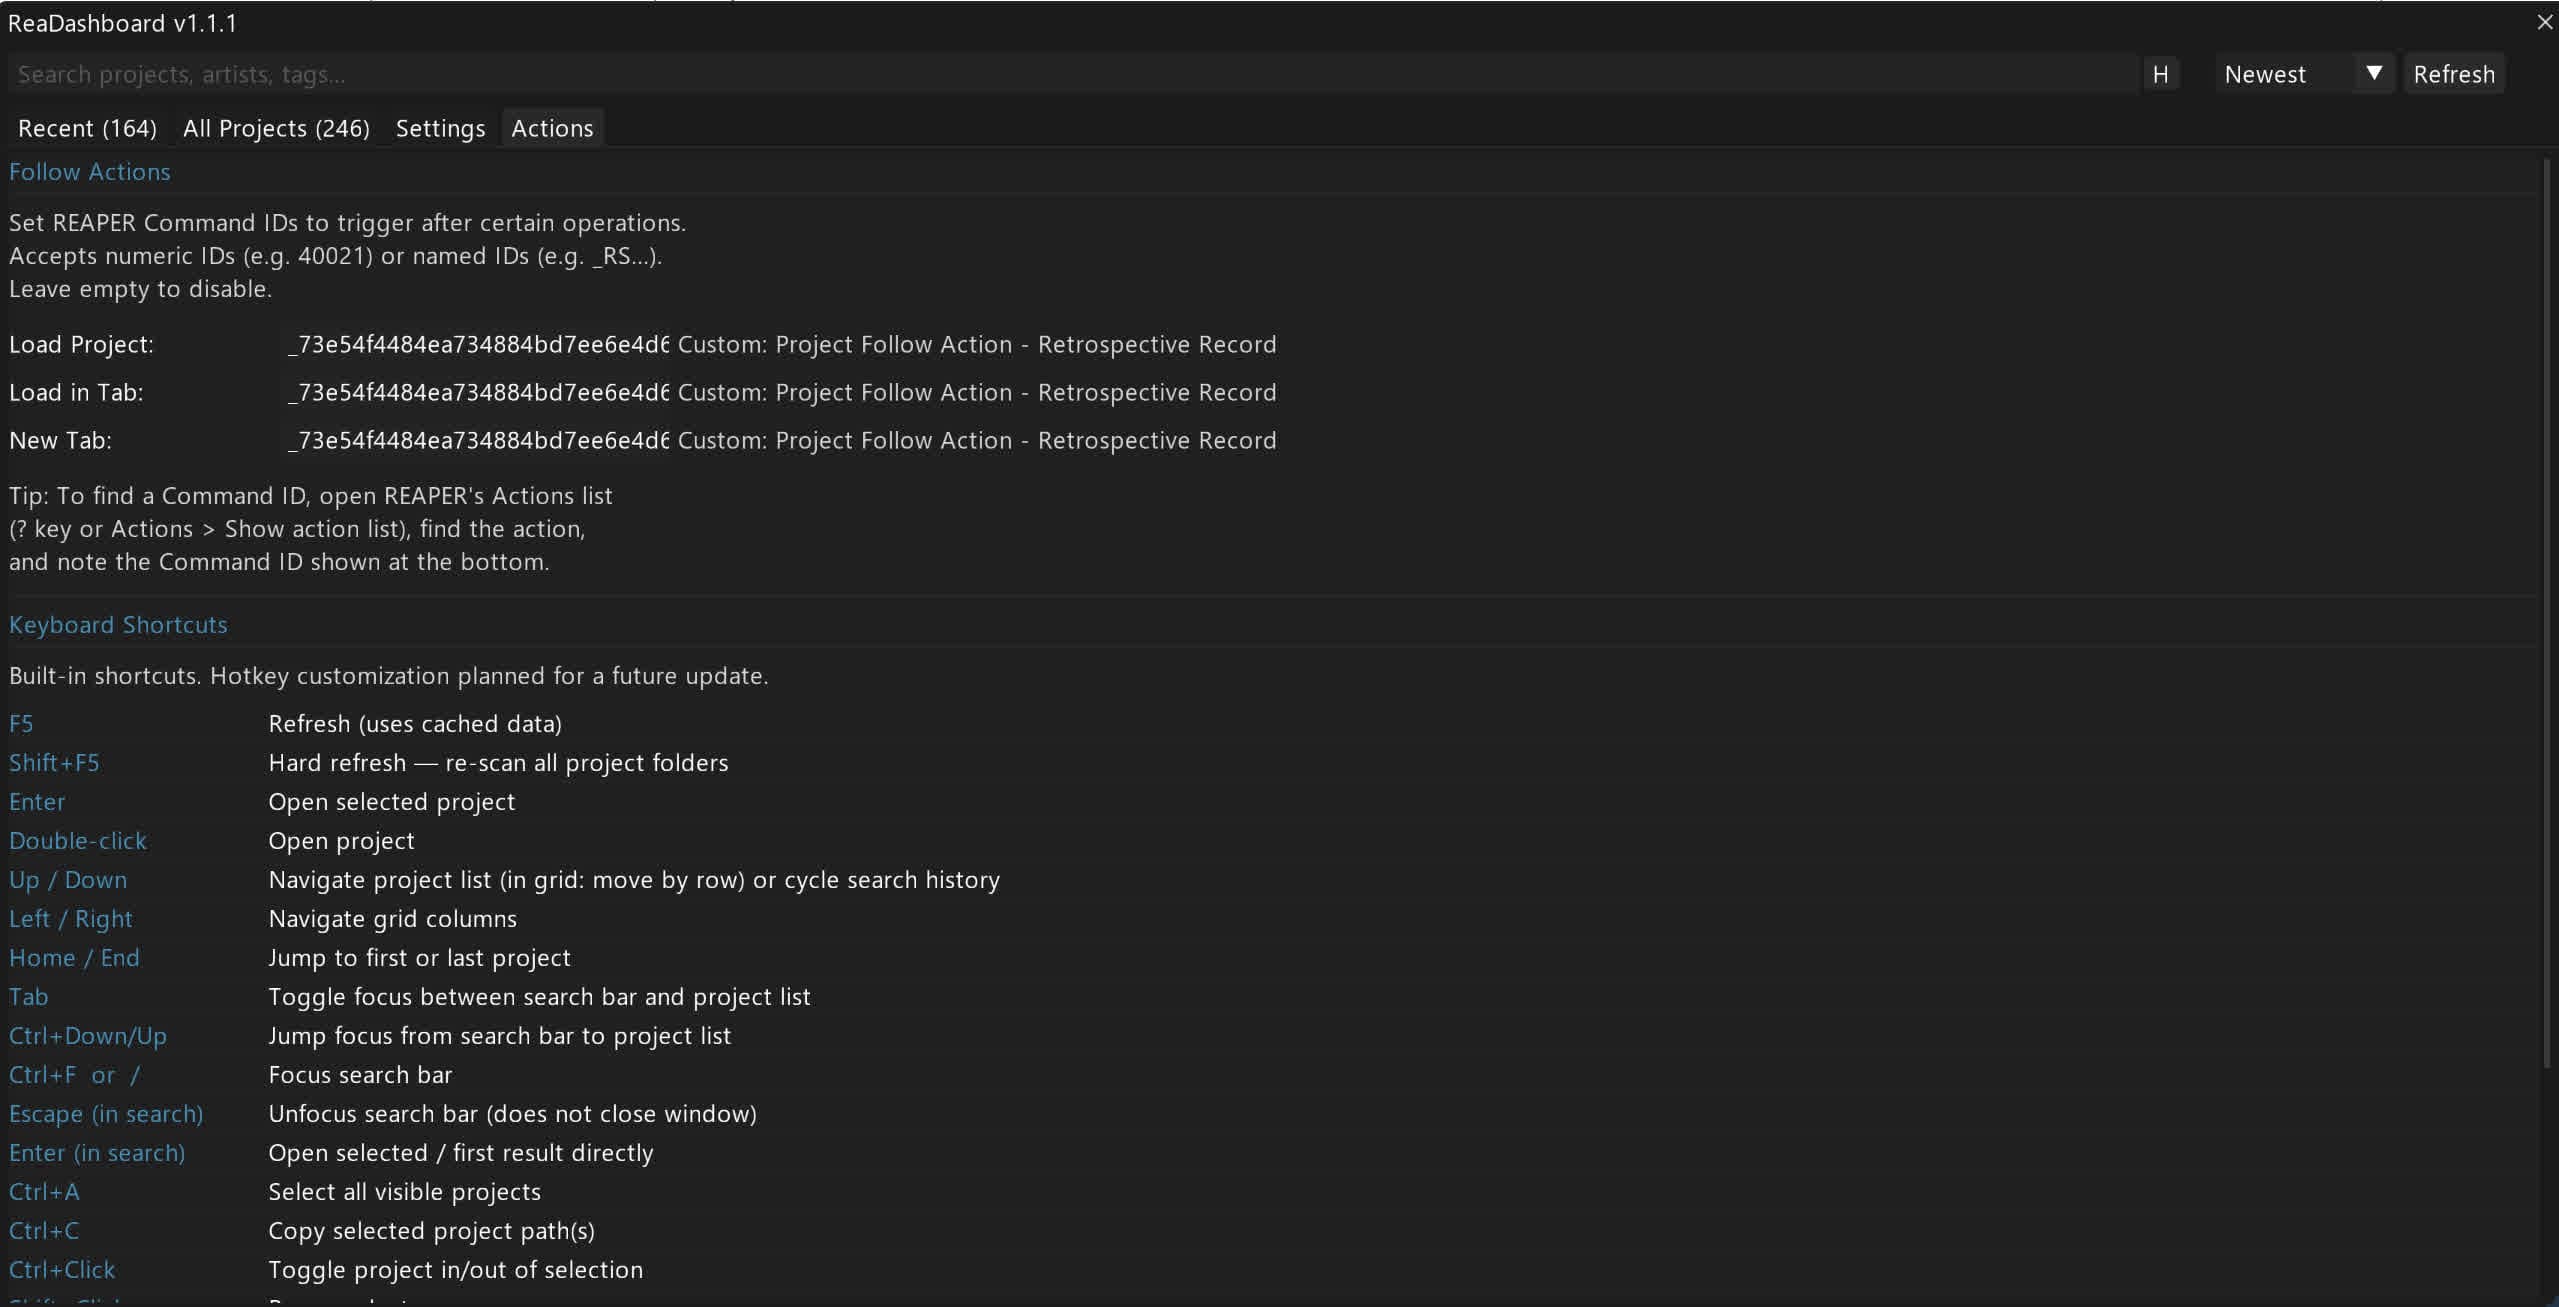Click the Ctrl+A shortcut label
Screen dimensions: 2559x1307
[44, 1192]
